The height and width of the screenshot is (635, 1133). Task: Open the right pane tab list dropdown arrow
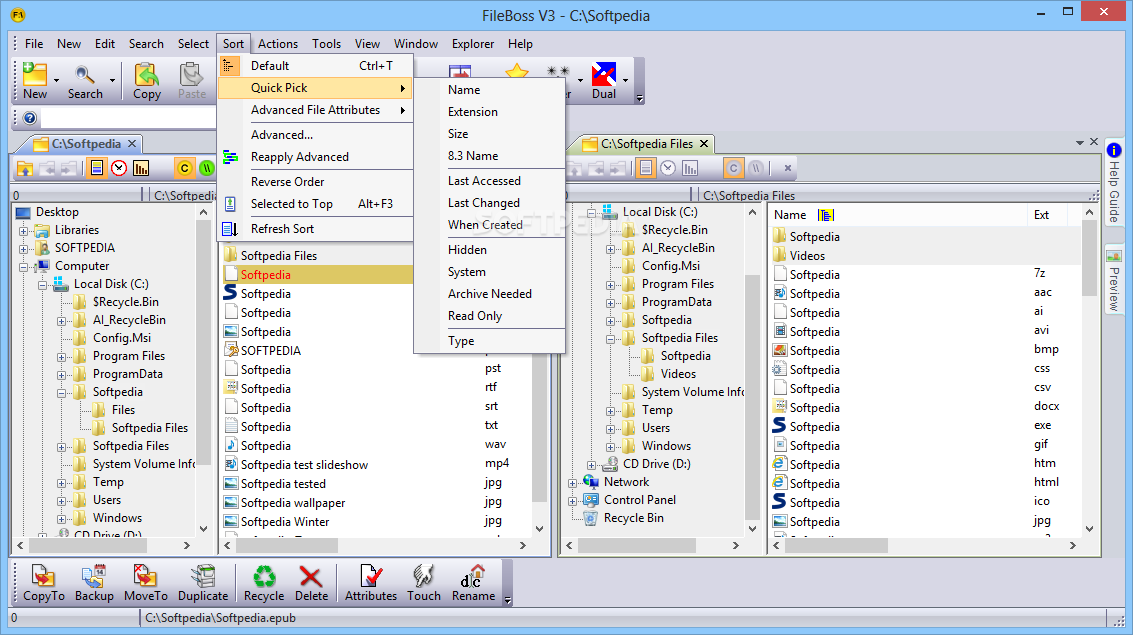tap(1080, 143)
